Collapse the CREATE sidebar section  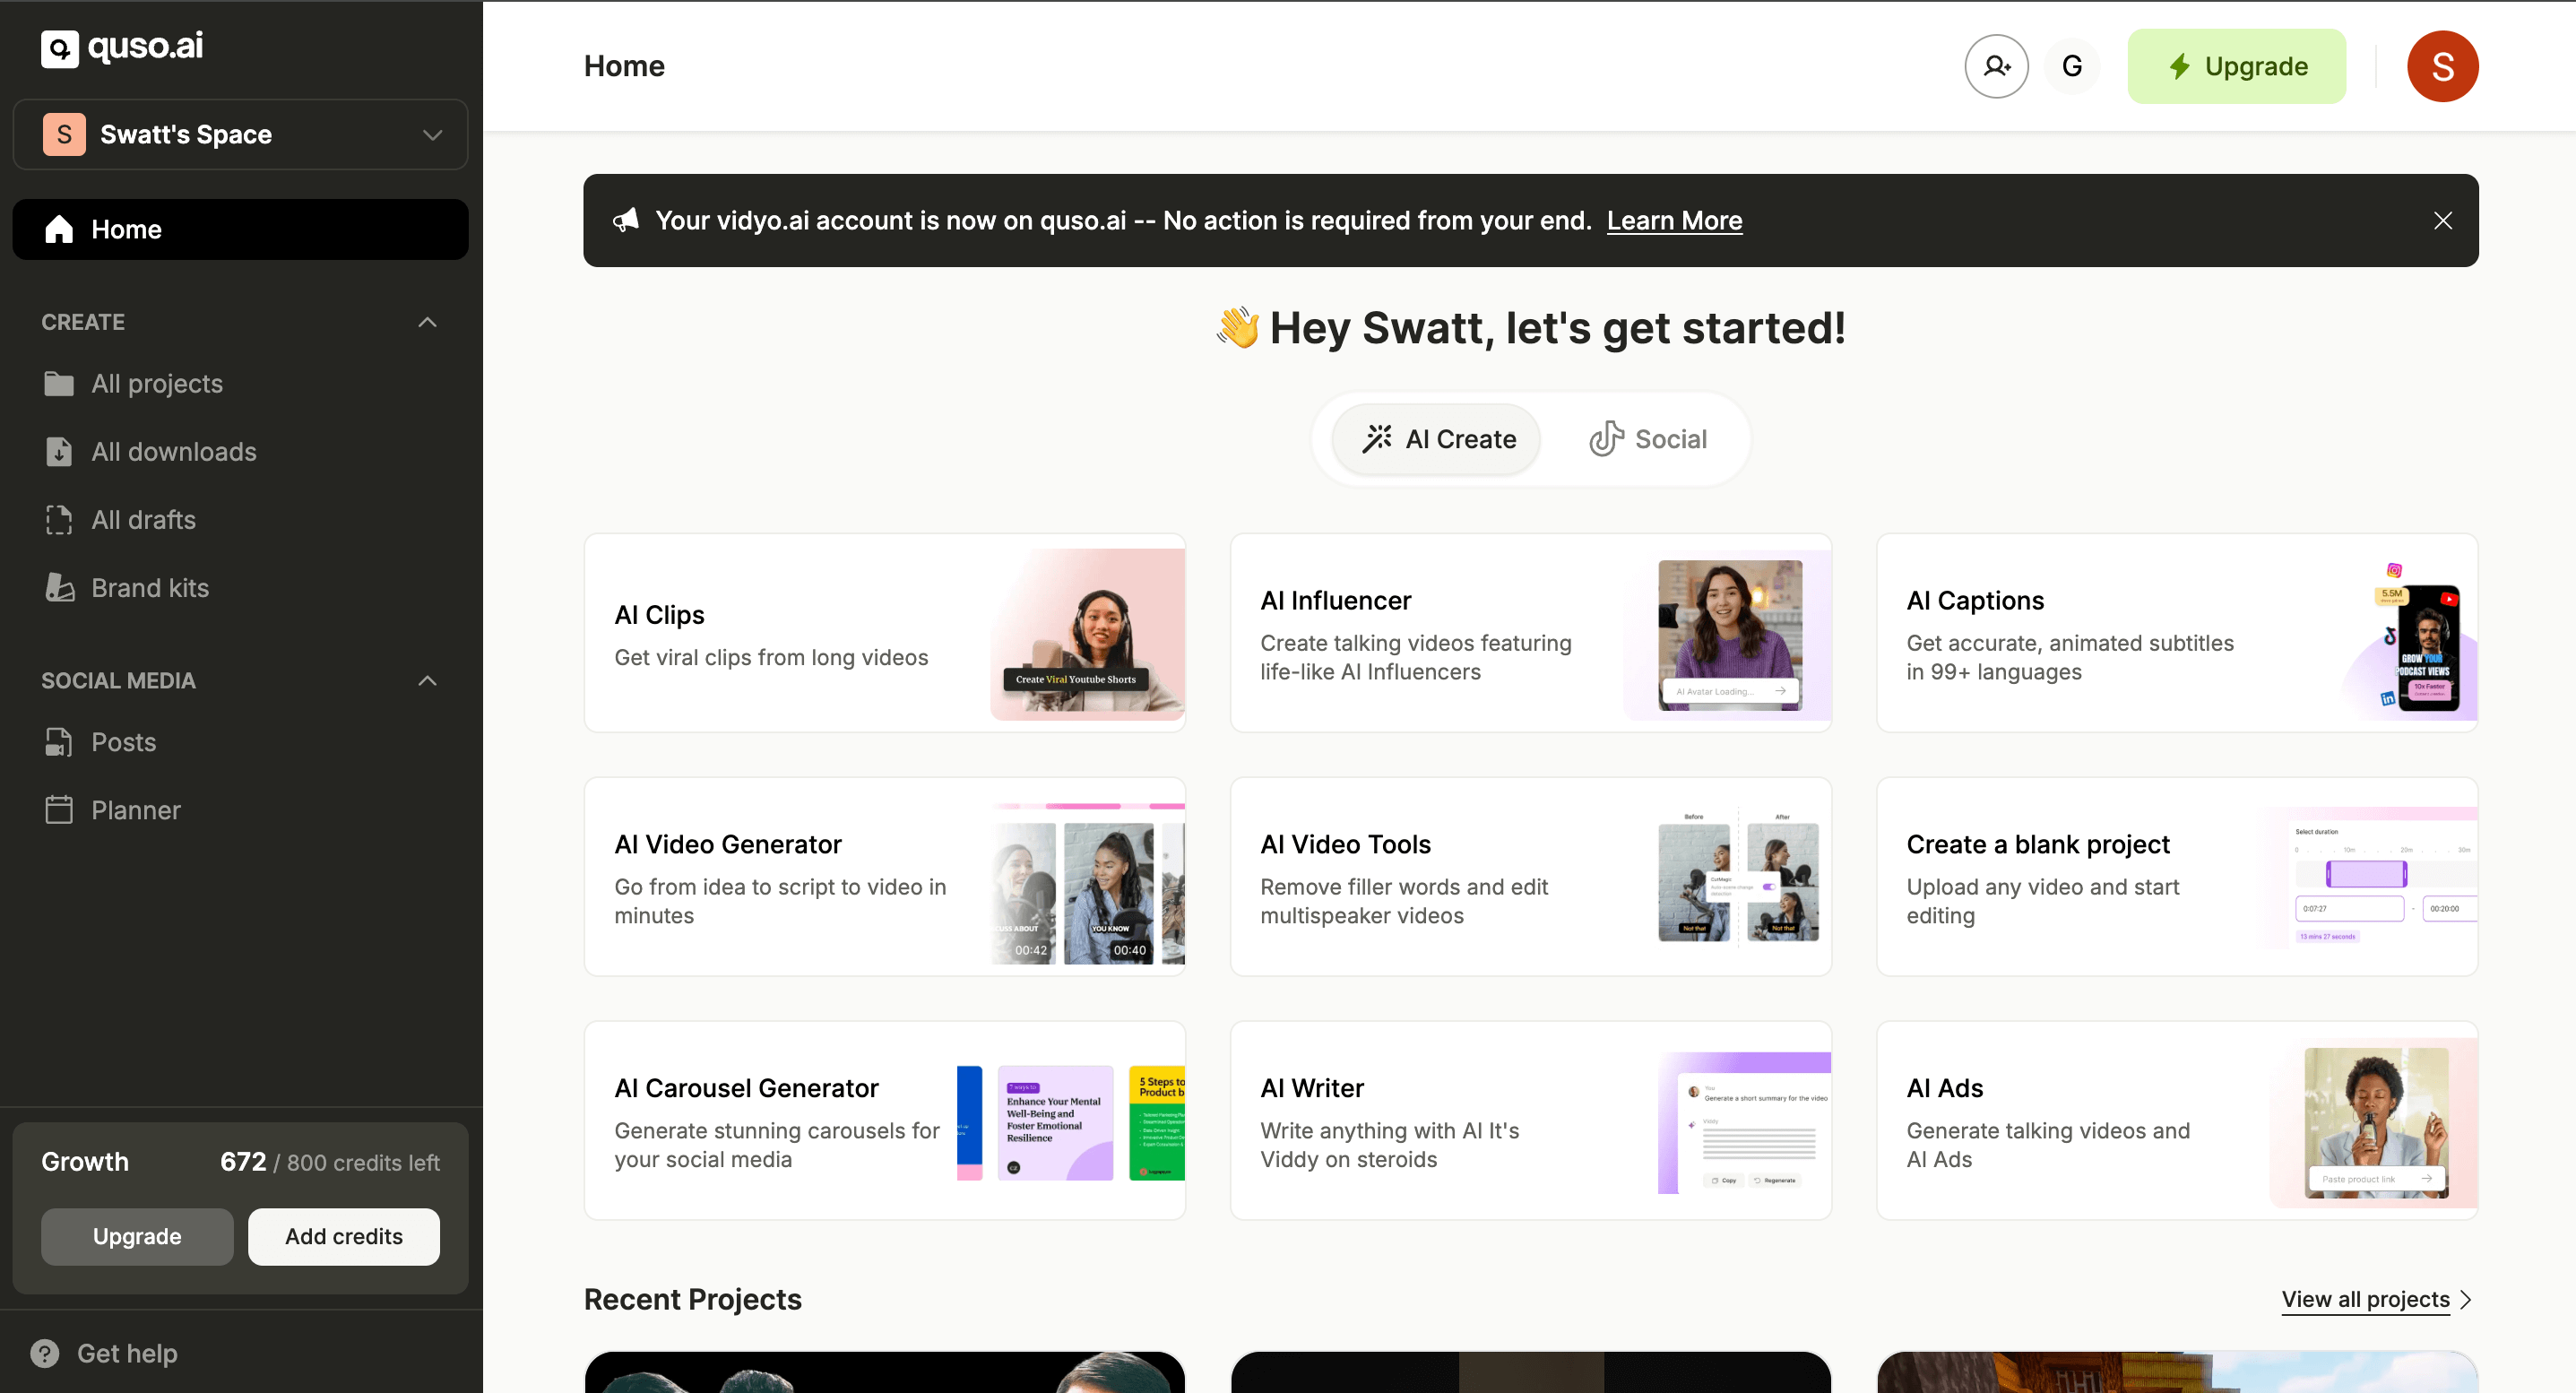point(427,322)
